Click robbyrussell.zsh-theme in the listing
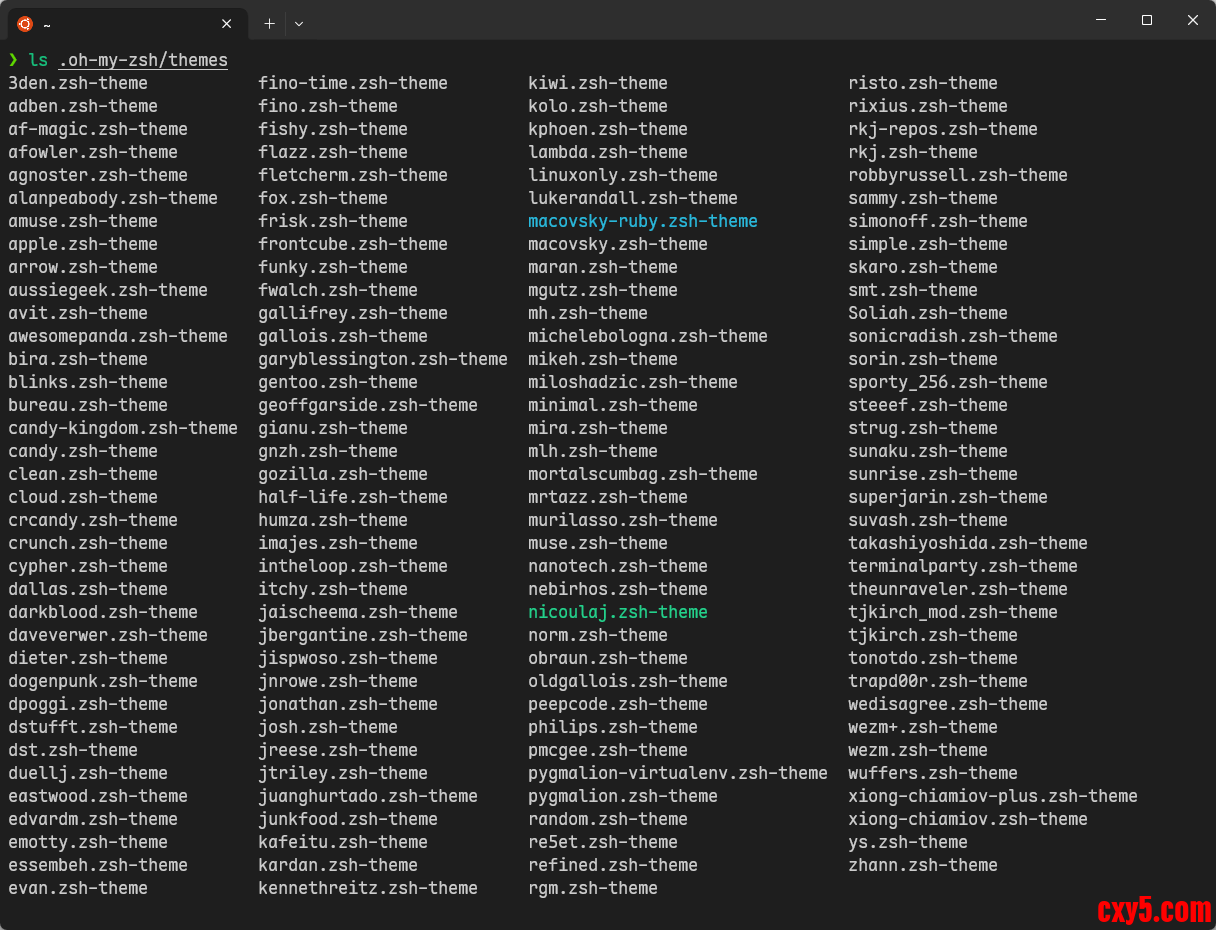The image size is (1216, 930). (x=957, y=175)
